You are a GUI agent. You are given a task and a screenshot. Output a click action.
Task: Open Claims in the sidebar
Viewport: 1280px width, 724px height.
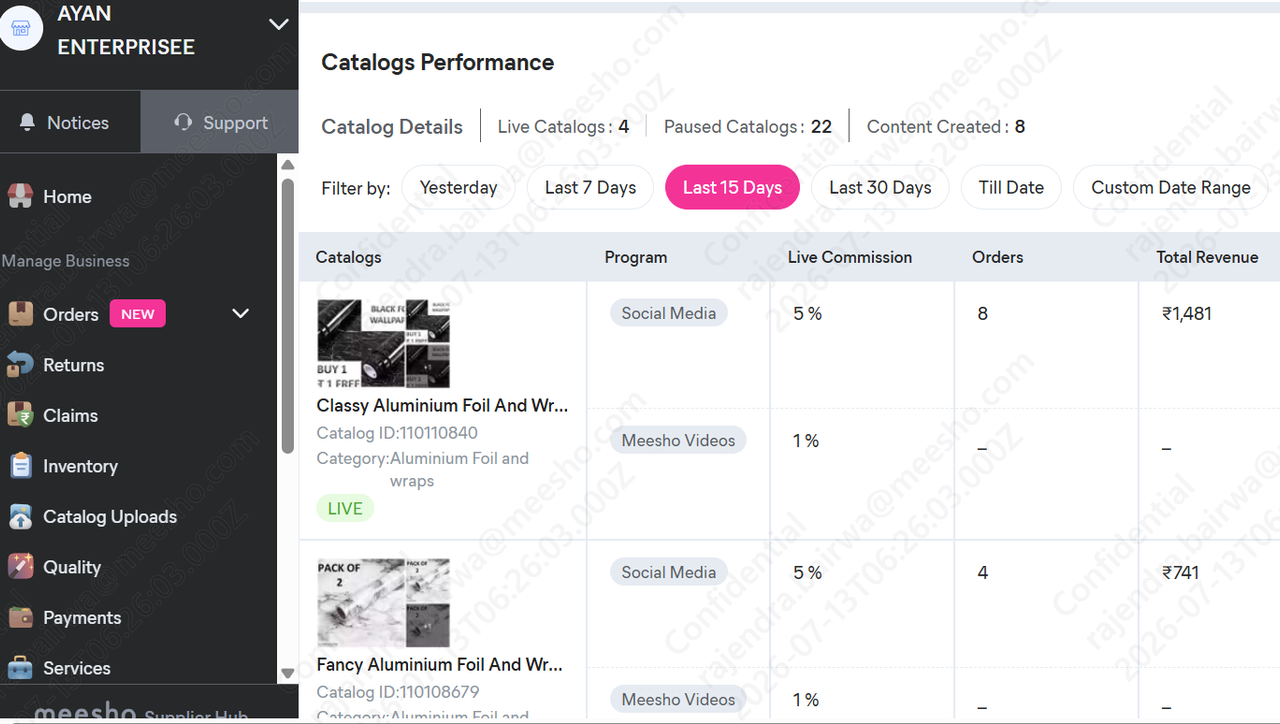(x=70, y=415)
